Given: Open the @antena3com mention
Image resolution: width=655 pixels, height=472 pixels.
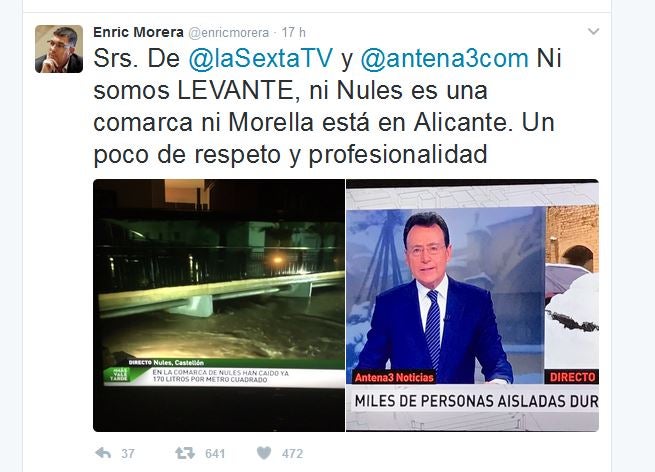Looking at the screenshot, I should click(x=444, y=58).
